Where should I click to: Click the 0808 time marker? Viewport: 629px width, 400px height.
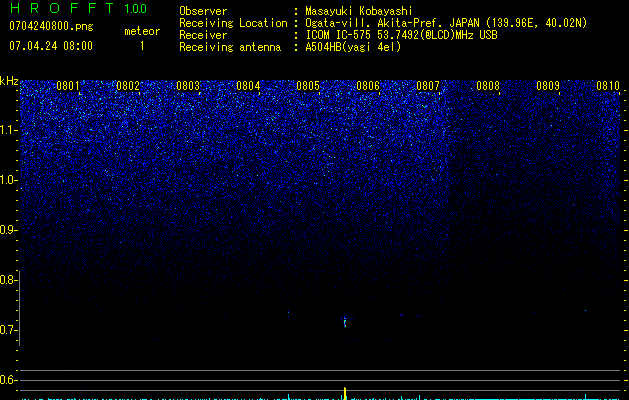pos(488,86)
